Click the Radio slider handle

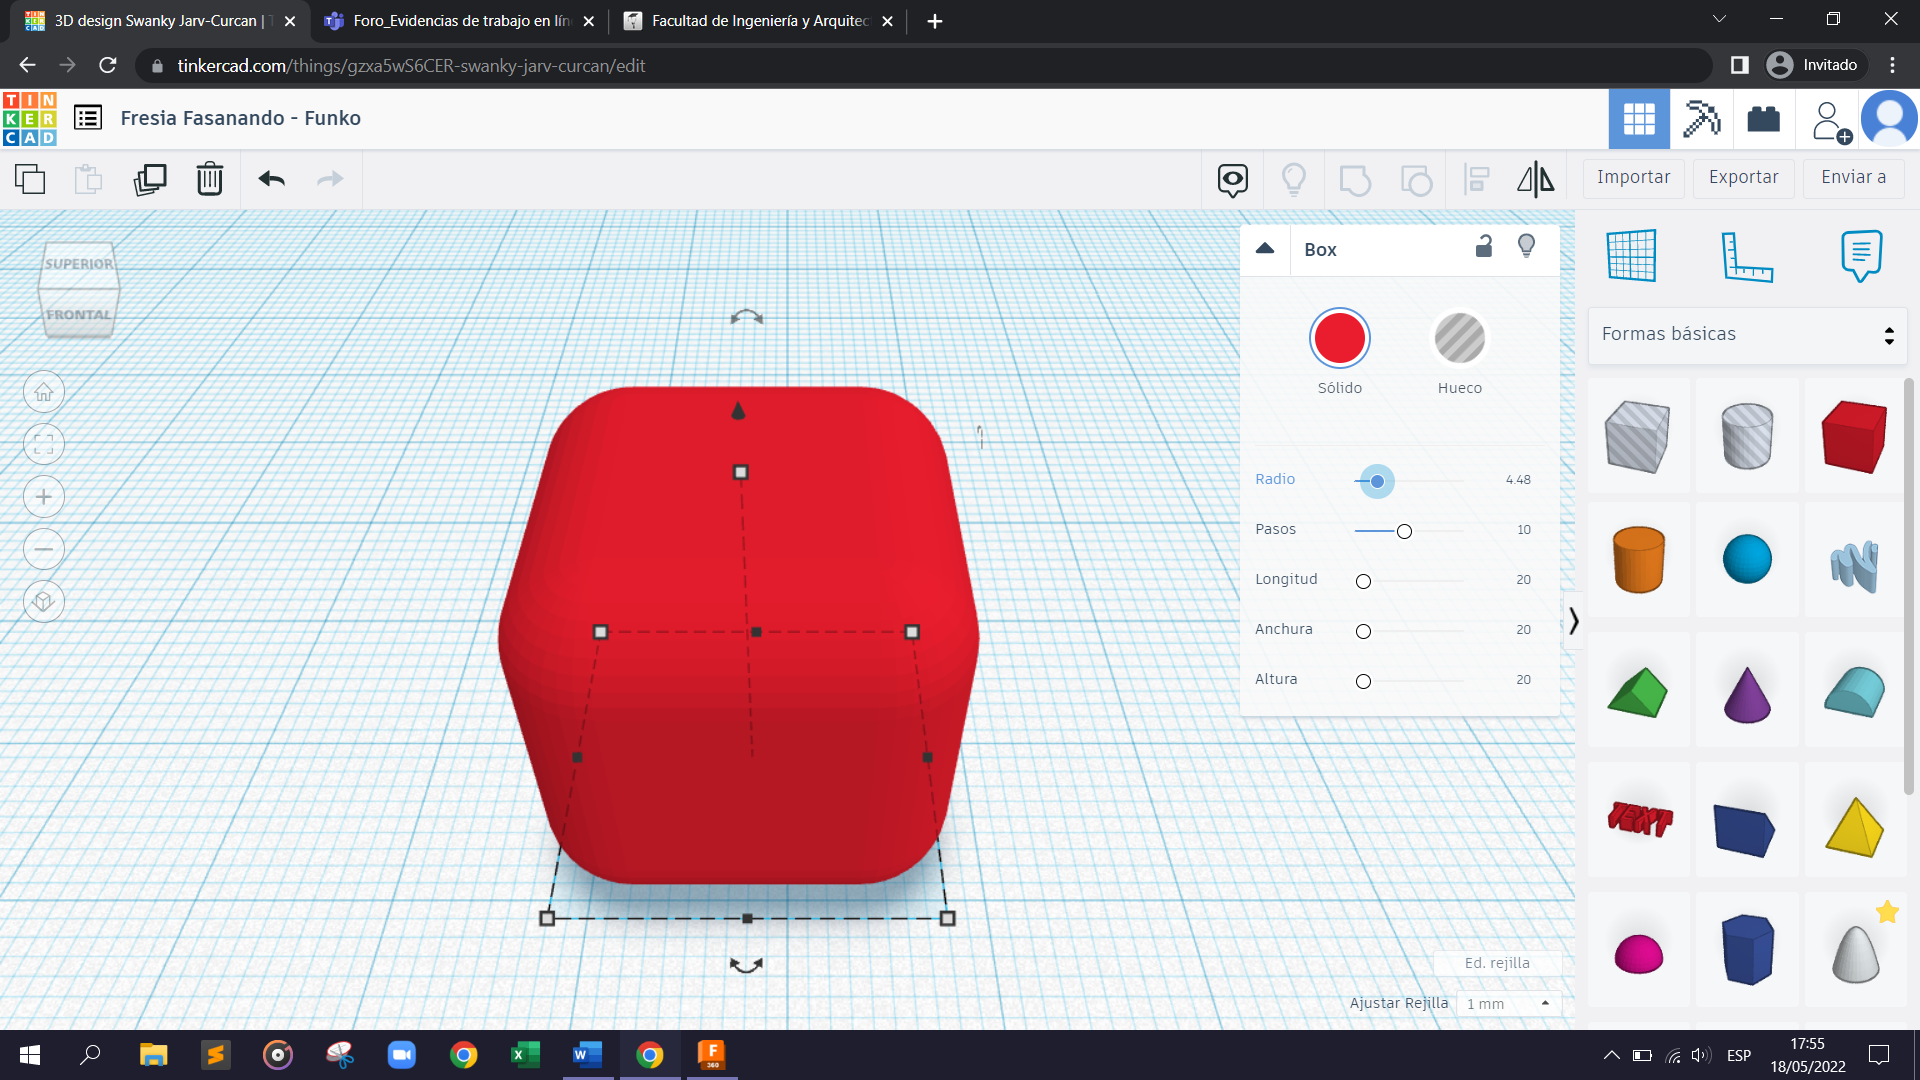coord(1377,481)
